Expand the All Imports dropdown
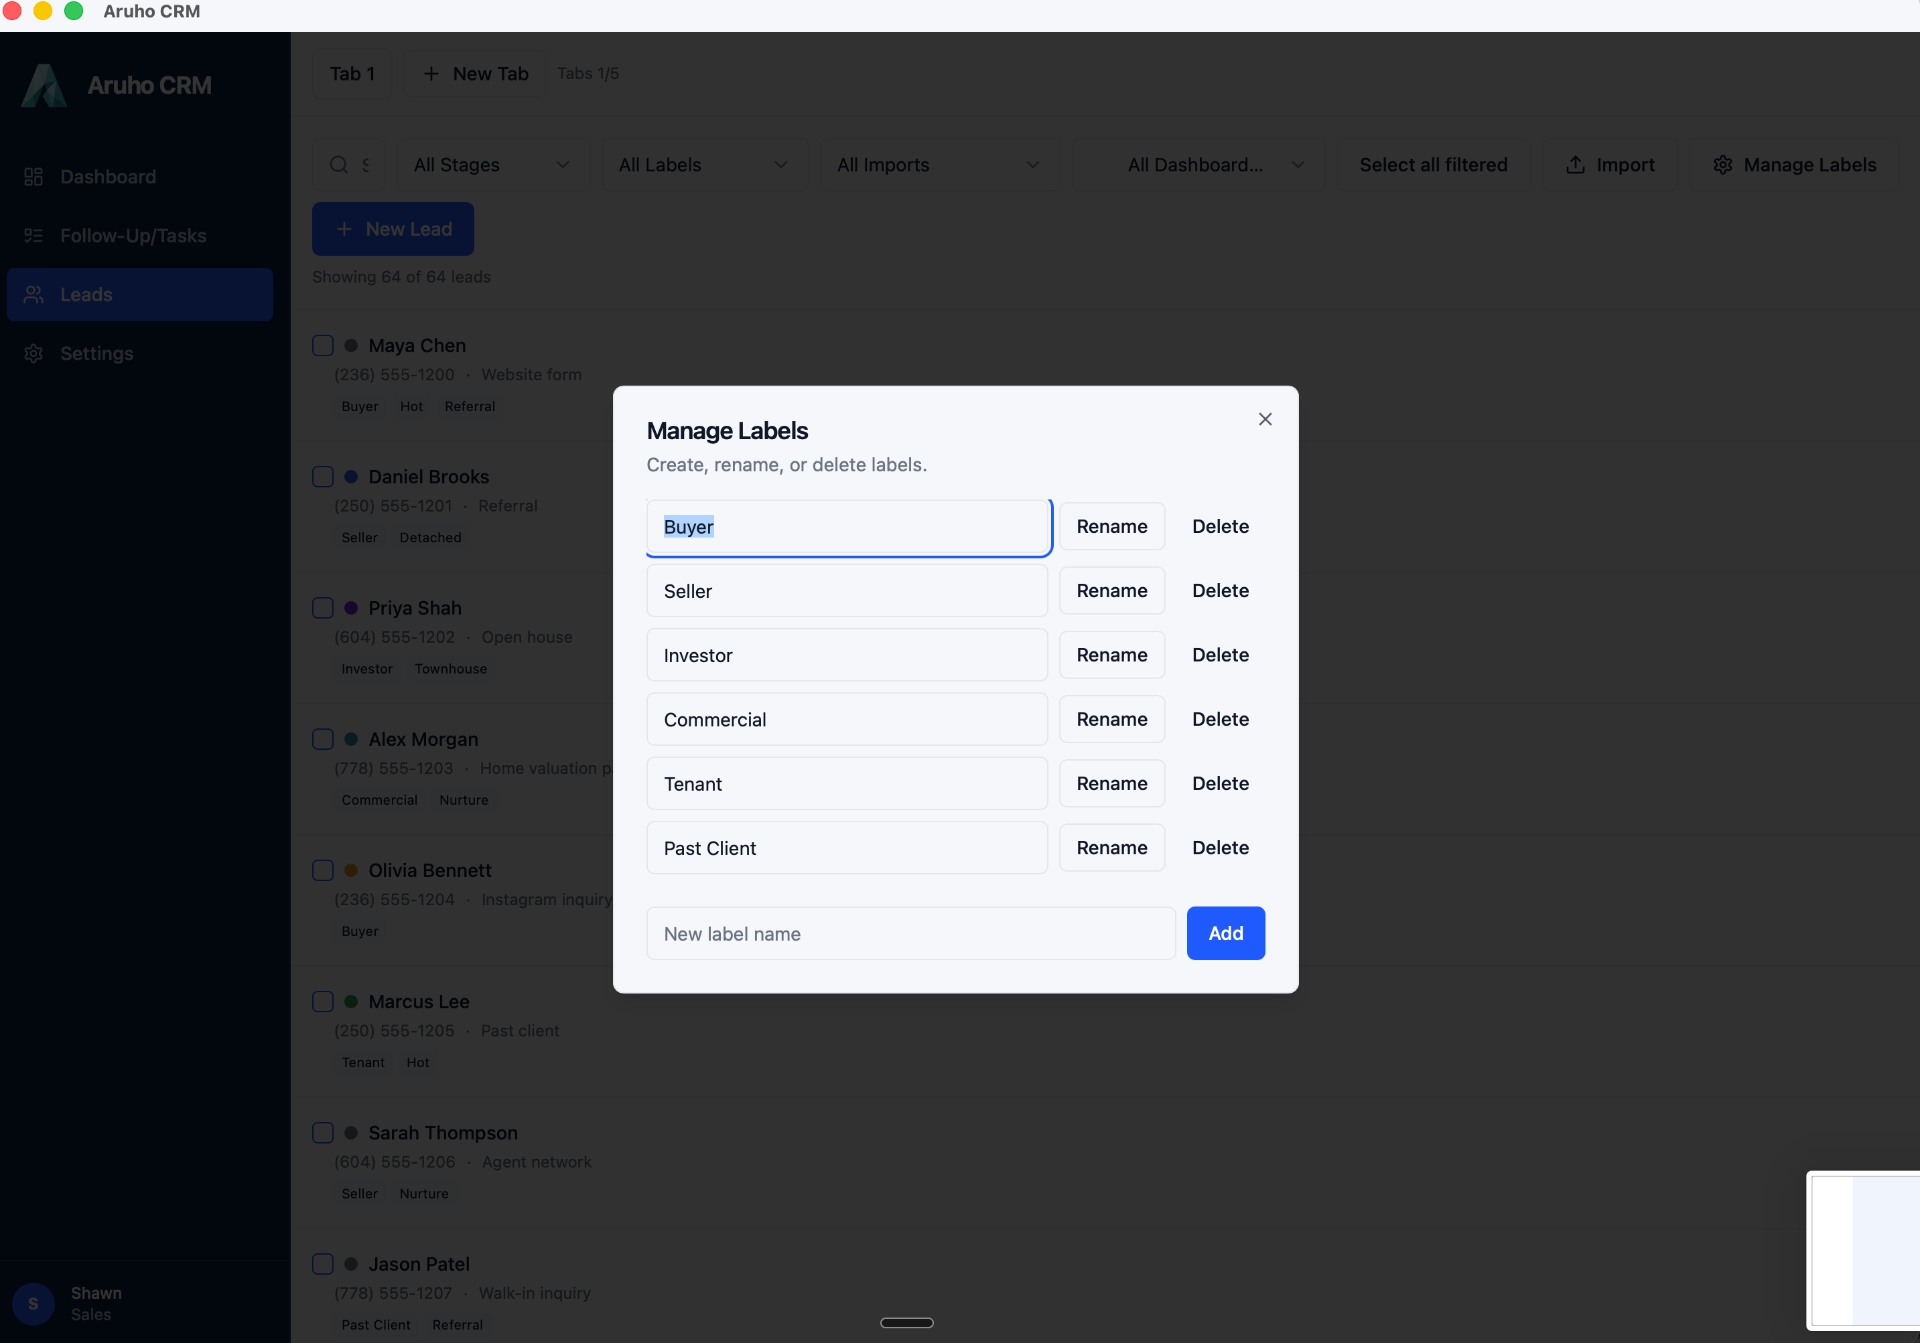 pyautogui.click(x=938, y=165)
